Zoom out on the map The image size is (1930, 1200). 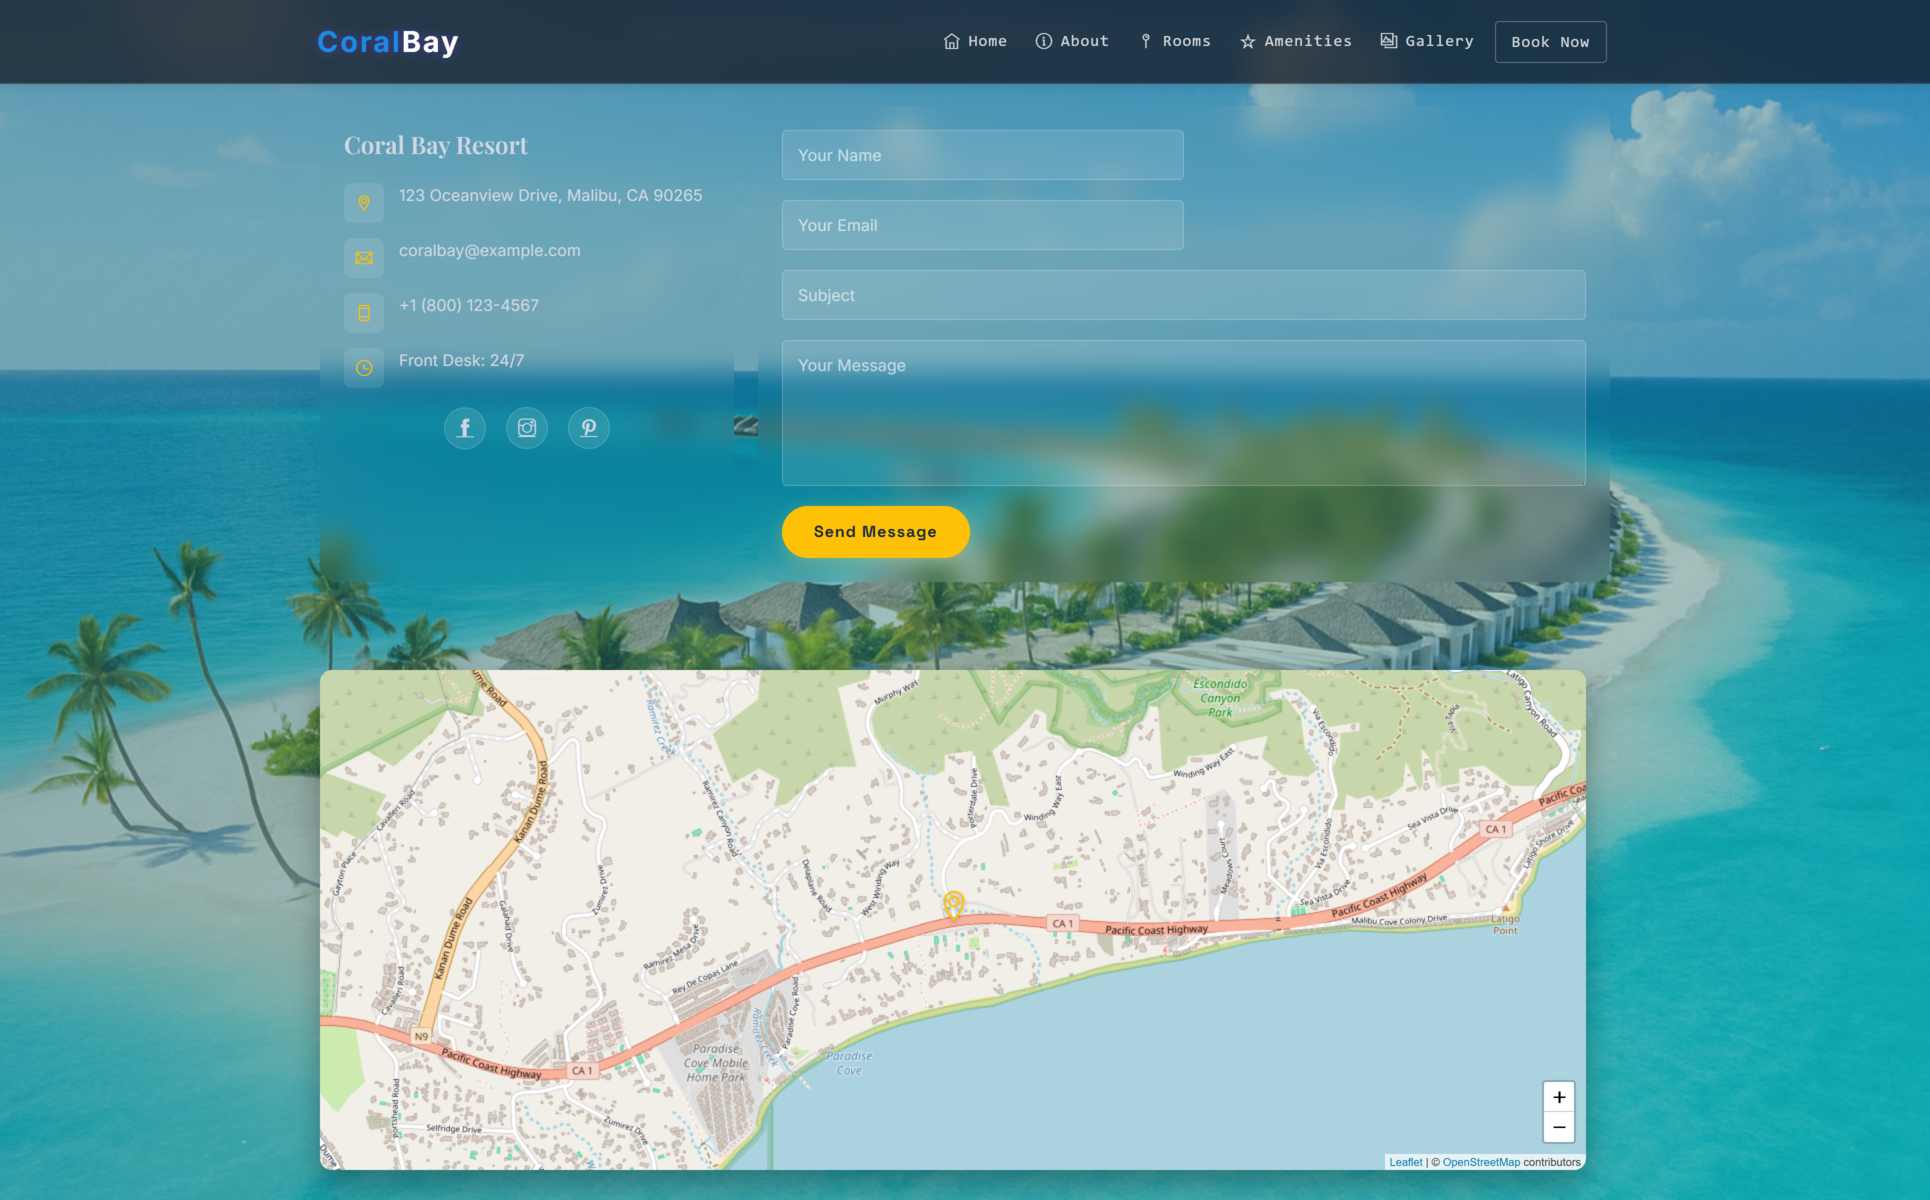(x=1558, y=1127)
